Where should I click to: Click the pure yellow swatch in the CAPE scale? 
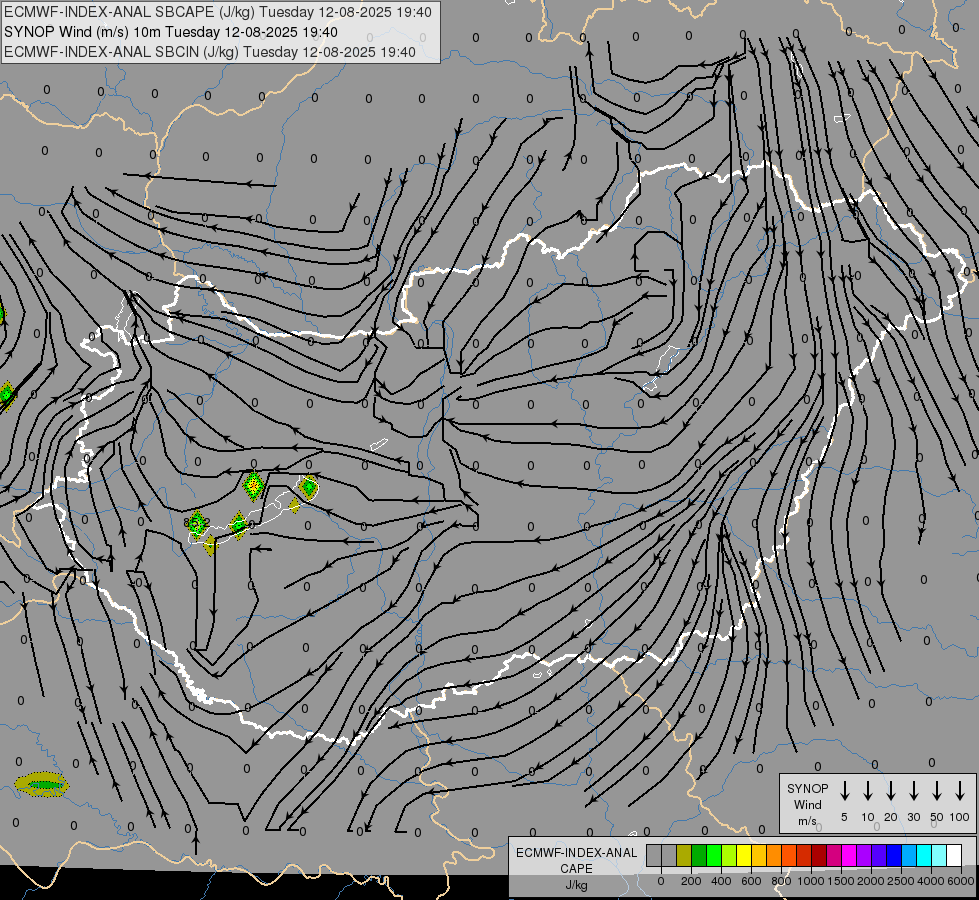(x=744, y=856)
